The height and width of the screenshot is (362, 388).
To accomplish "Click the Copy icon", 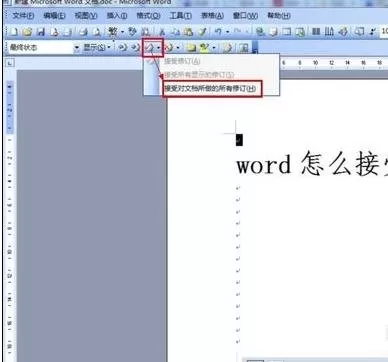I will coord(175,32).
